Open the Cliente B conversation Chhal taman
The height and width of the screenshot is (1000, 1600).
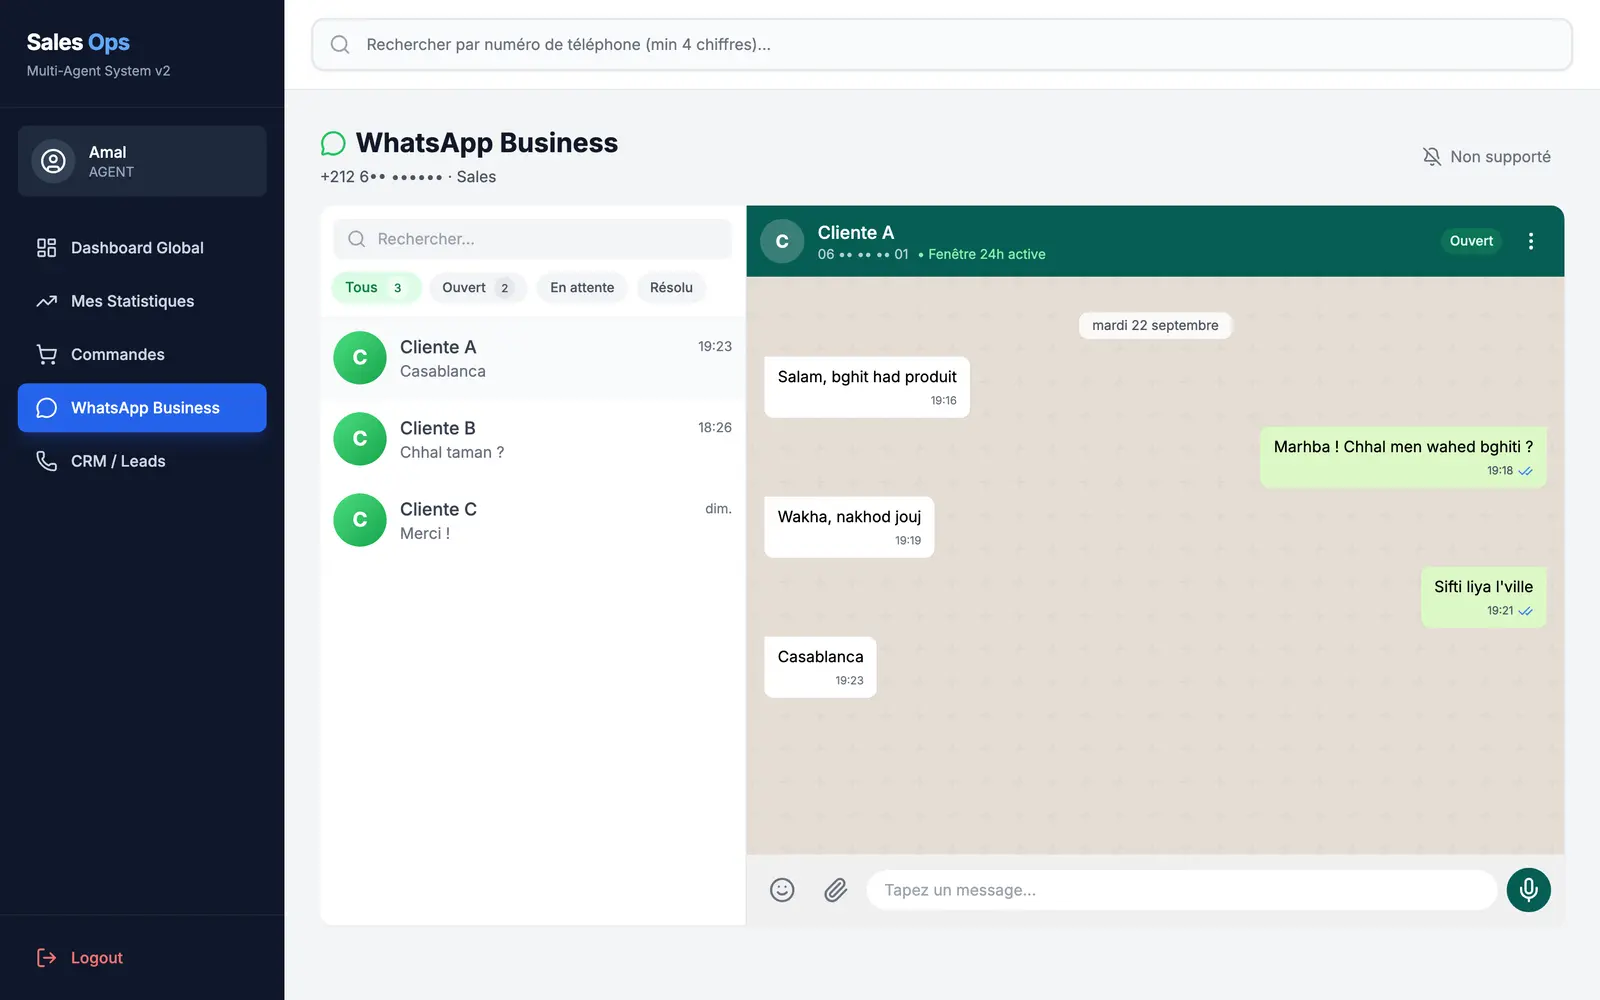[x=533, y=439]
